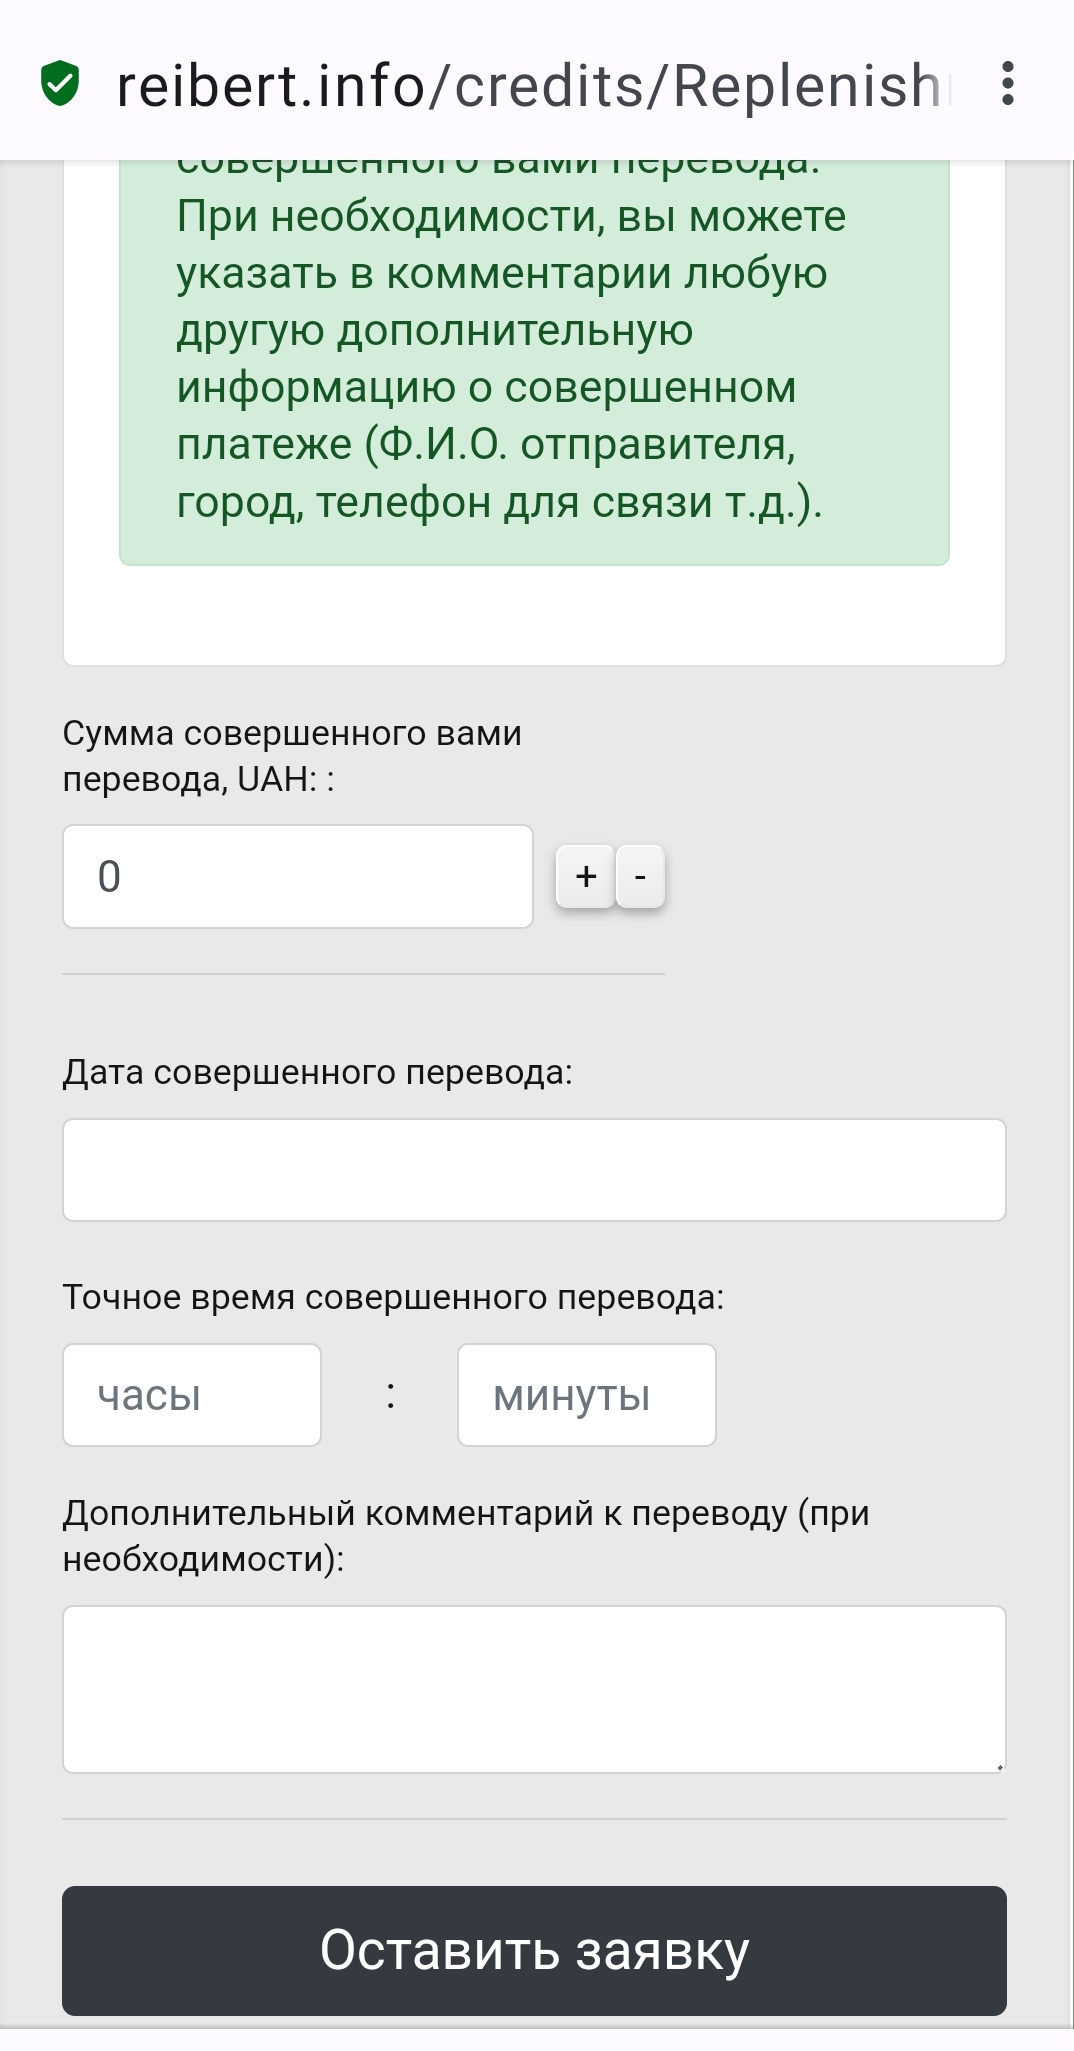Click the colon between hours and minutes
1074x2051 pixels.
click(x=390, y=1395)
